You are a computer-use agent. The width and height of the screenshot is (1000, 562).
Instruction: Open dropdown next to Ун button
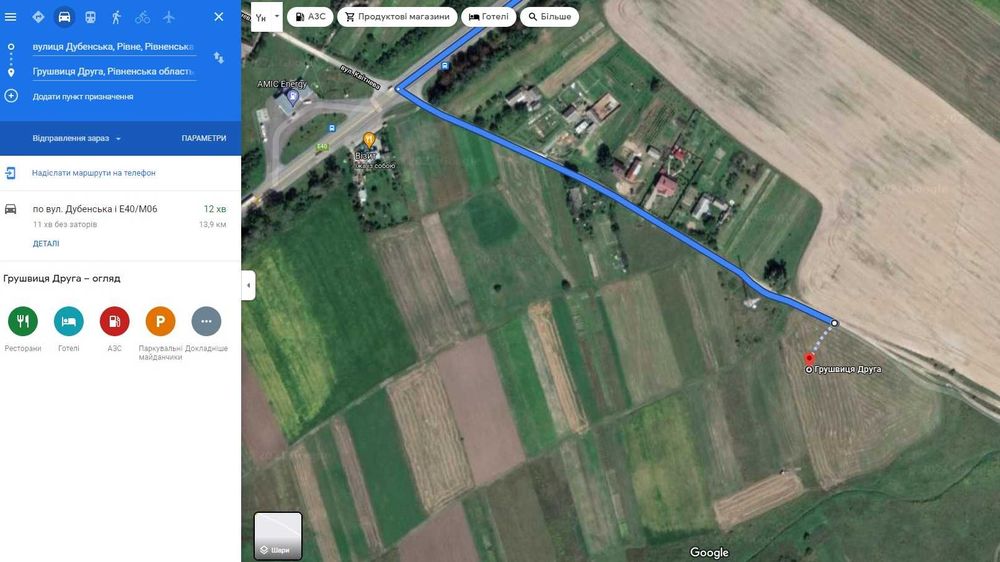277,17
